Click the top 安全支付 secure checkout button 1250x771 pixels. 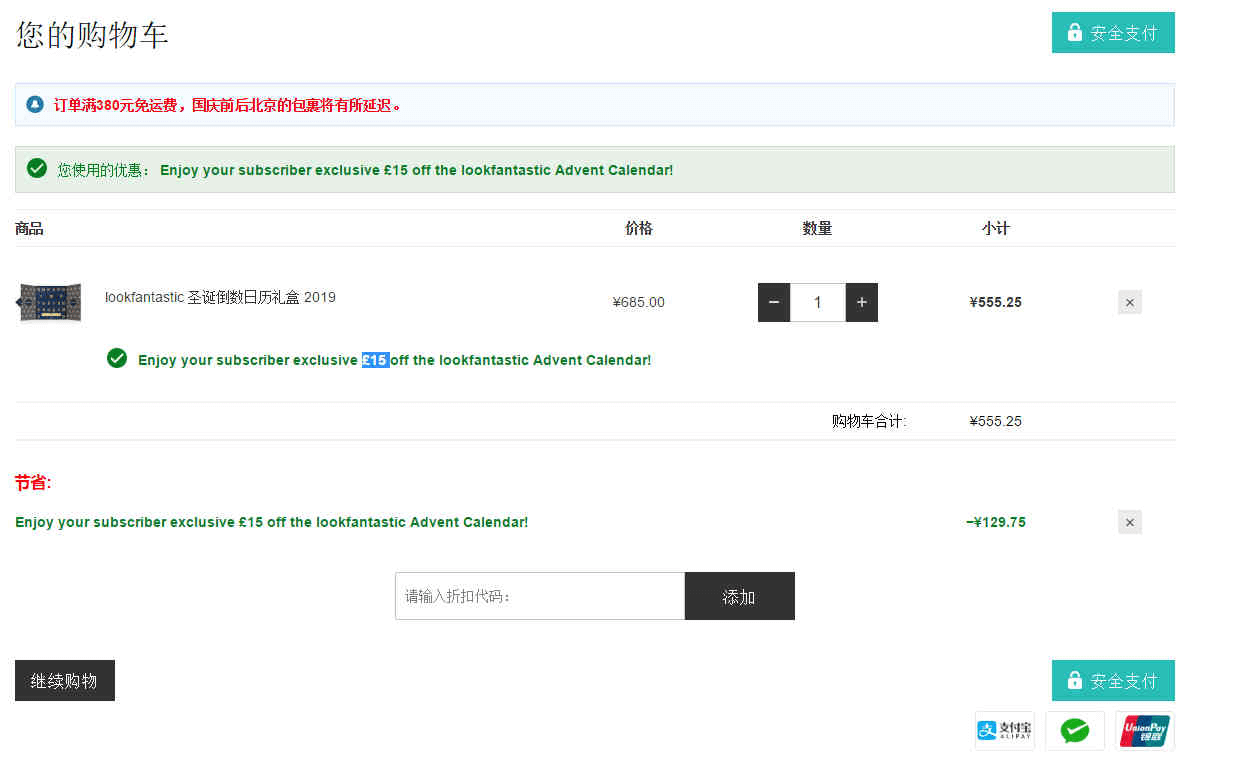pyautogui.click(x=1113, y=33)
